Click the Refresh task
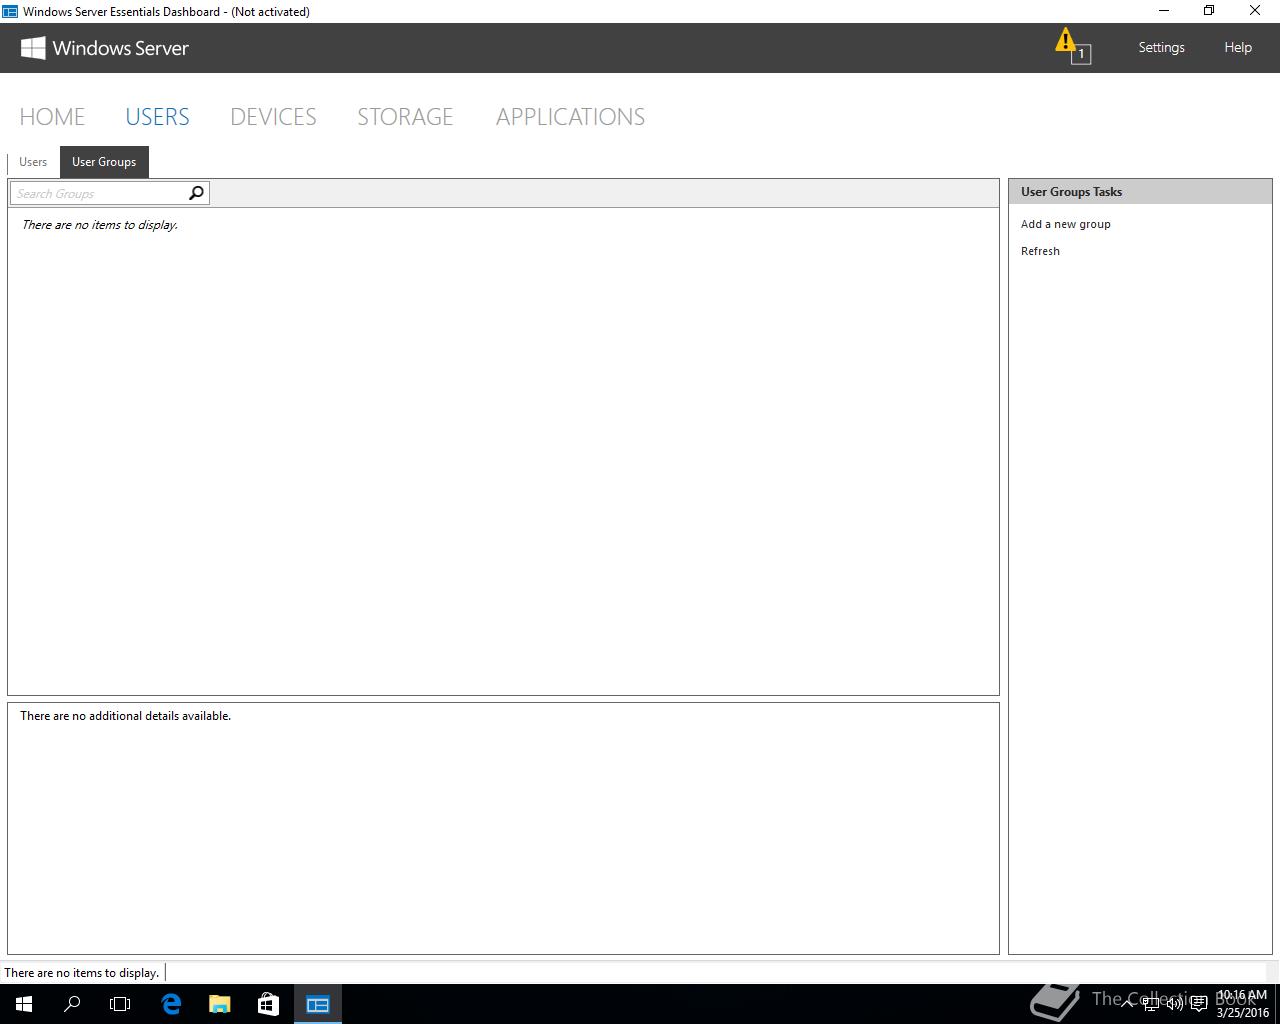Screen dimensions: 1280x1024 tap(1040, 251)
